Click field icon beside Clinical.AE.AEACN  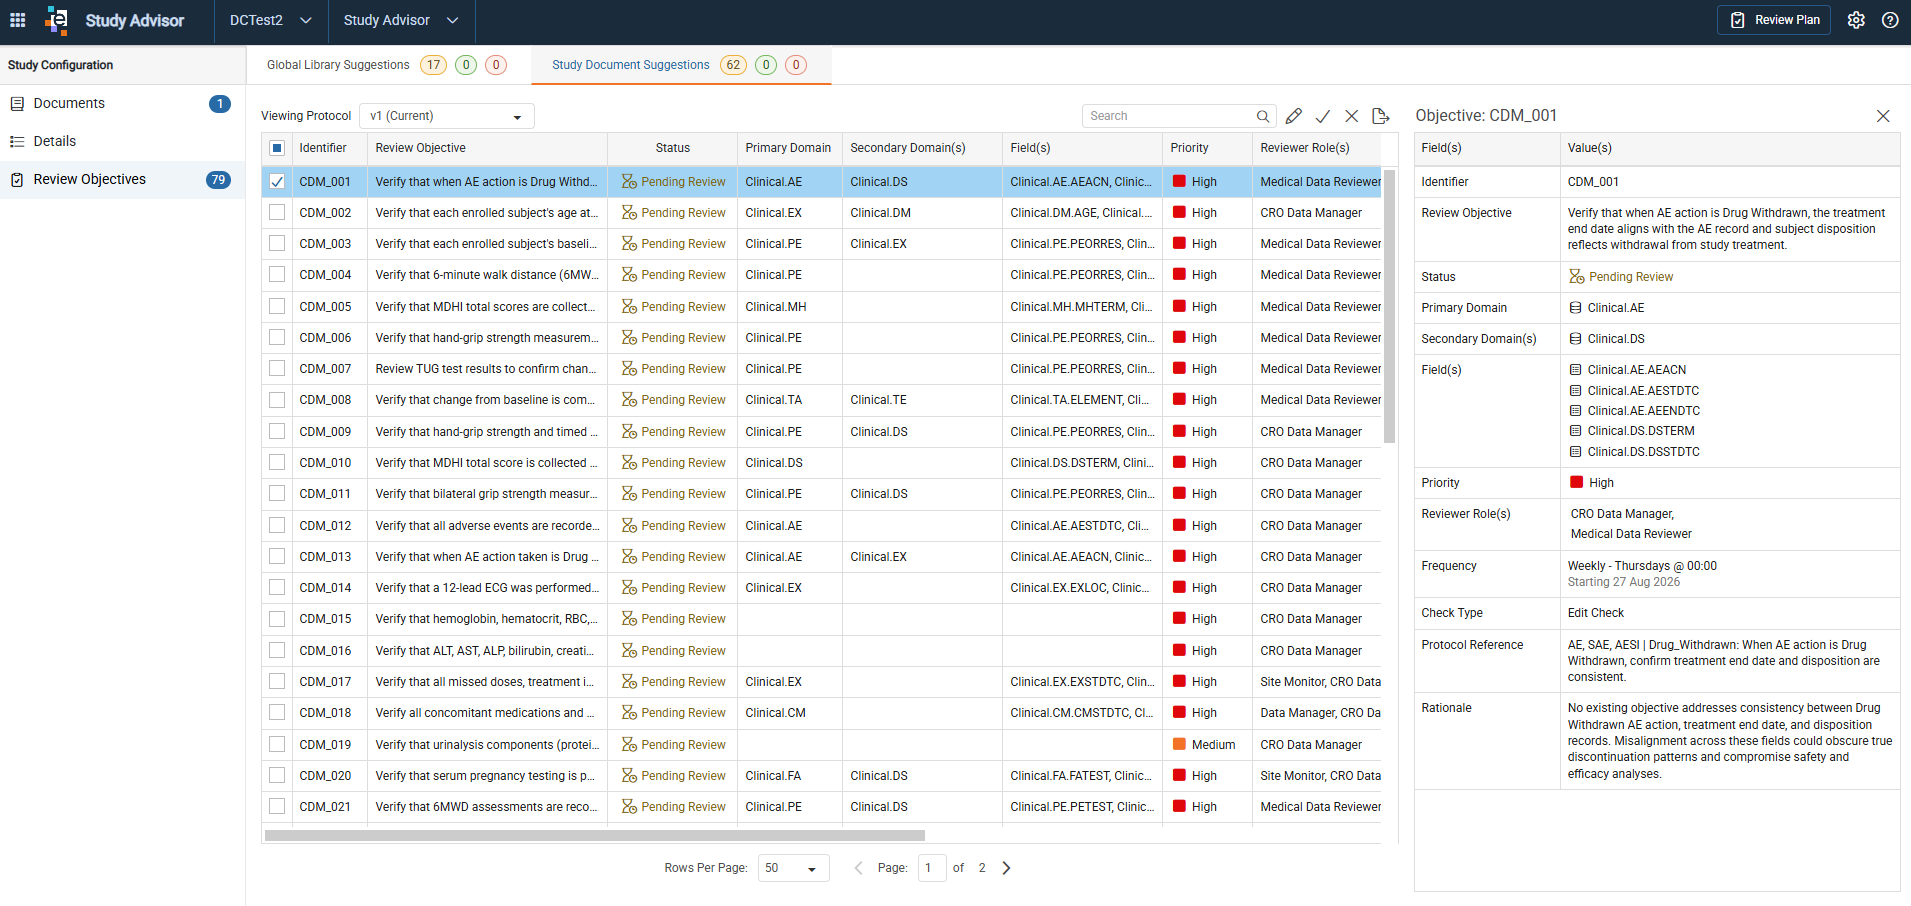[1576, 370]
